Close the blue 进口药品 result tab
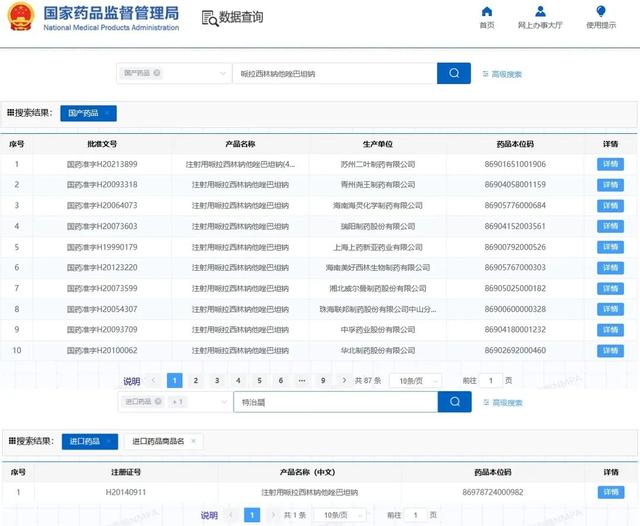The width and height of the screenshot is (640, 526). pos(109,441)
